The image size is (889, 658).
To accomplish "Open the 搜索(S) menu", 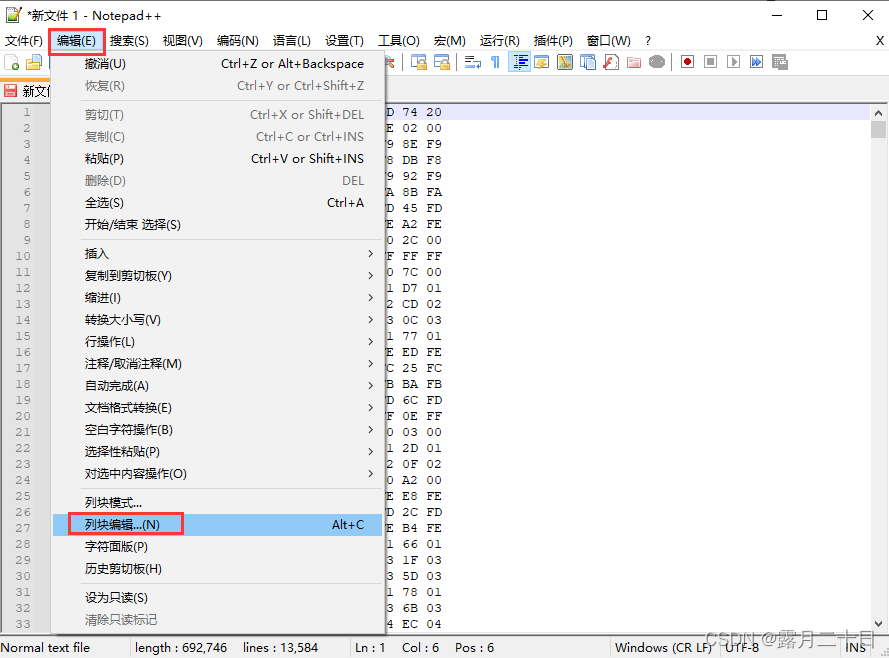I will point(129,41).
